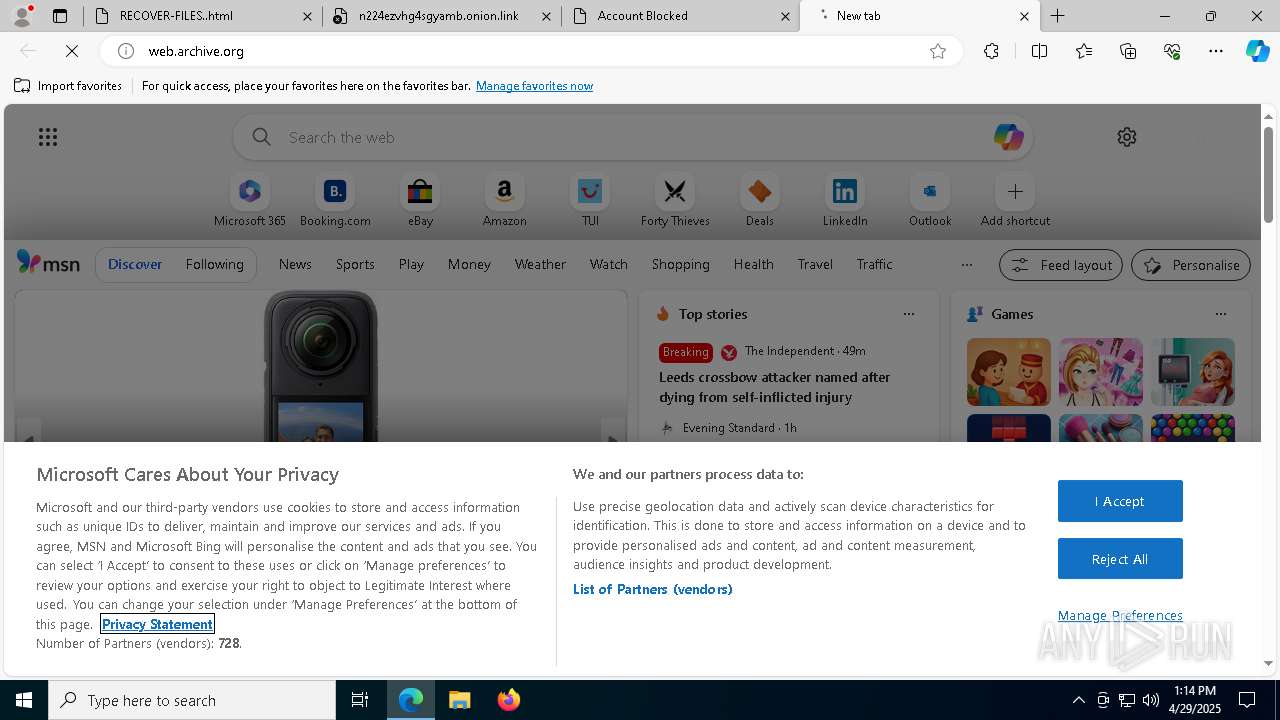Viewport: 1280px width, 720px height.
Task: Click Reject All cookies button
Action: [x=1120, y=559]
